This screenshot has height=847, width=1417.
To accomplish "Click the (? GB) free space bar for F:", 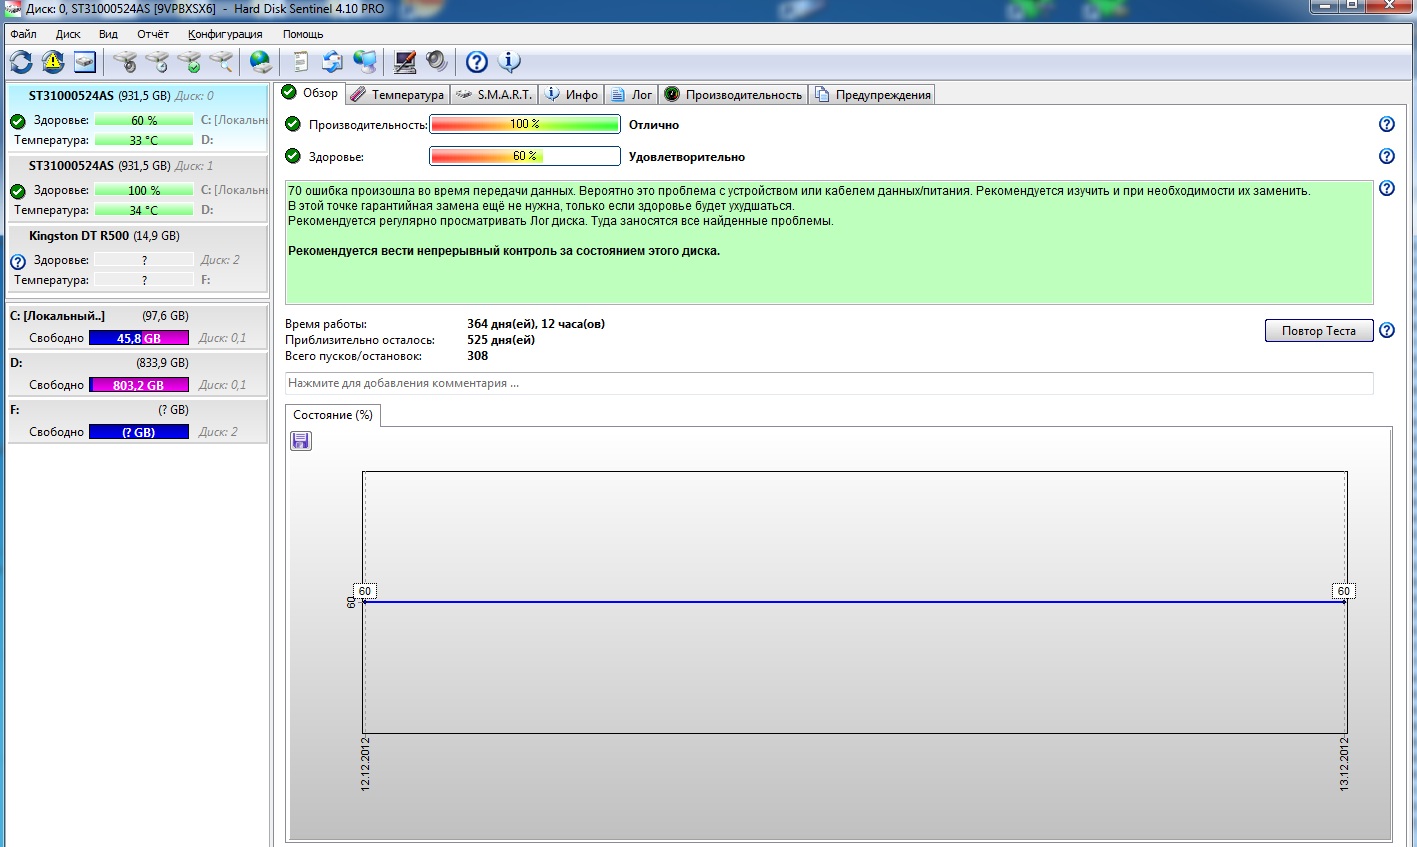I will (139, 432).
